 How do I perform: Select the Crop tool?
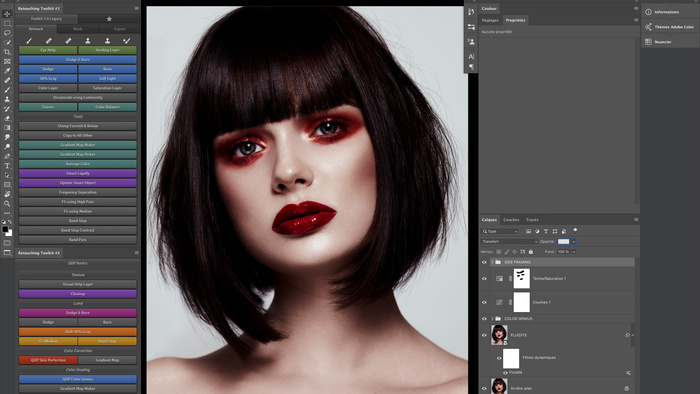(x=7, y=52)
